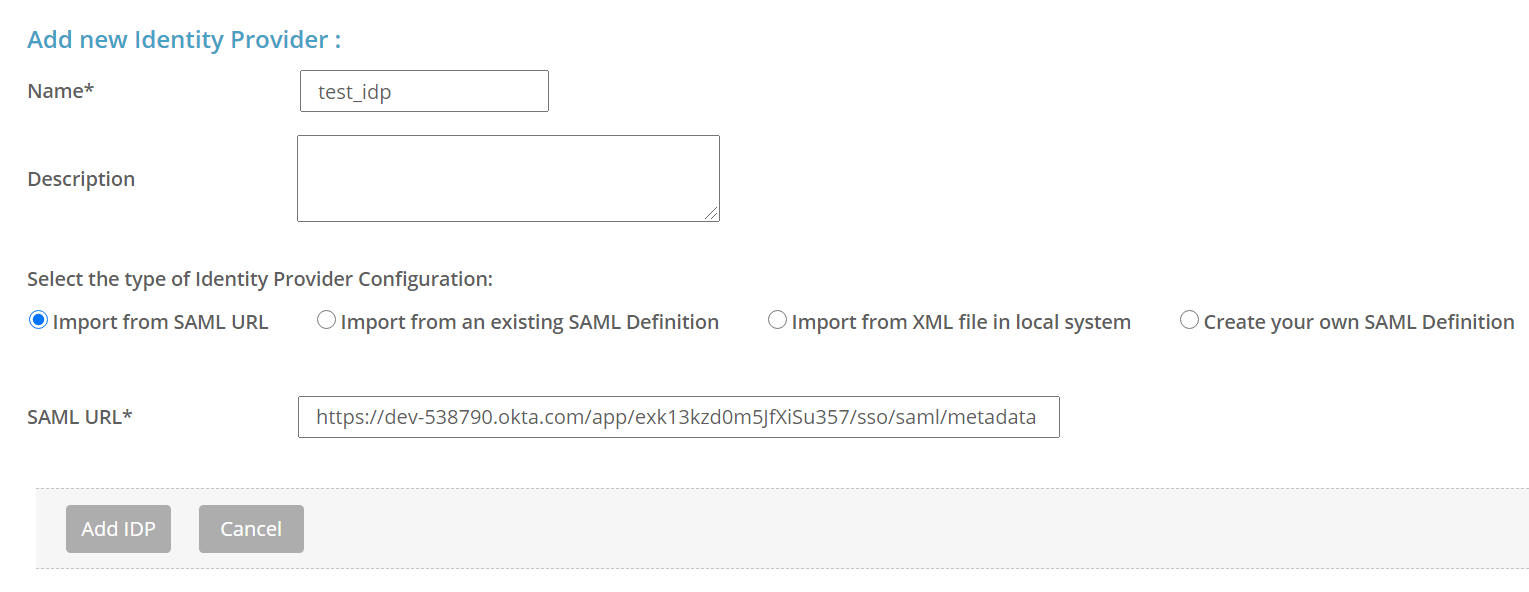Image resolution: width=1529 pixels, height=592 pixels.
Task: Pick Create your own SAML Definition
Action: coord(1189,319)
